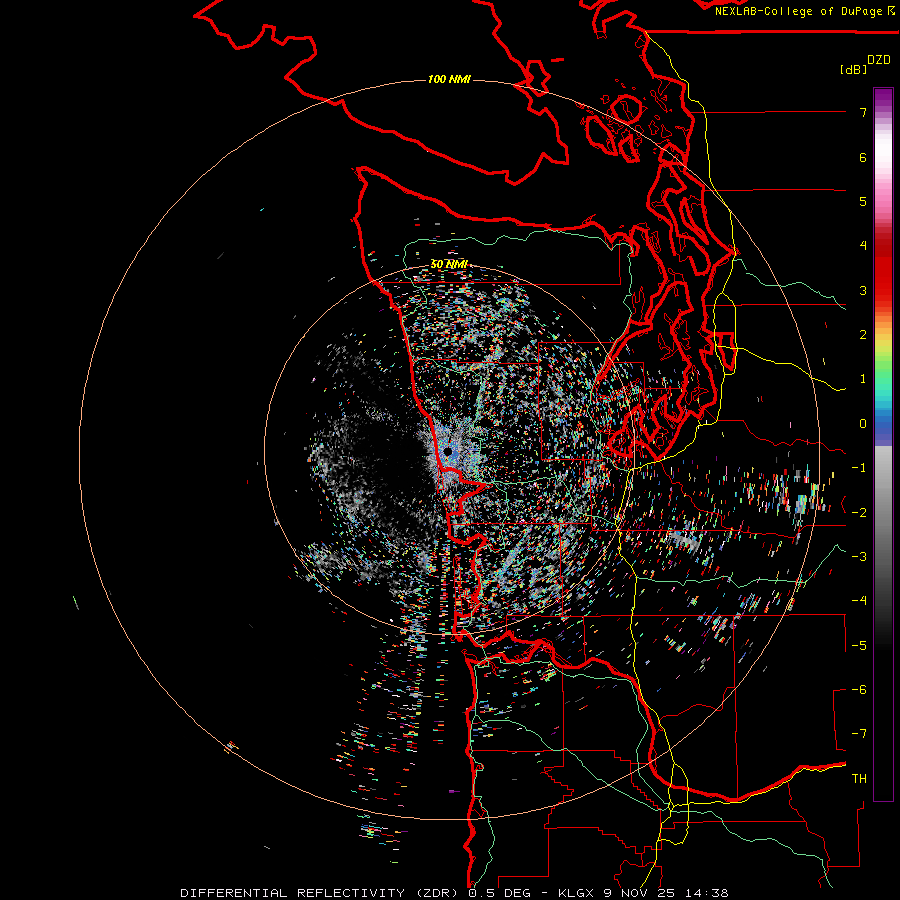
Task: Click the 50 NMI range ring label
Action: pyautogui.click(x=449, y=264)
